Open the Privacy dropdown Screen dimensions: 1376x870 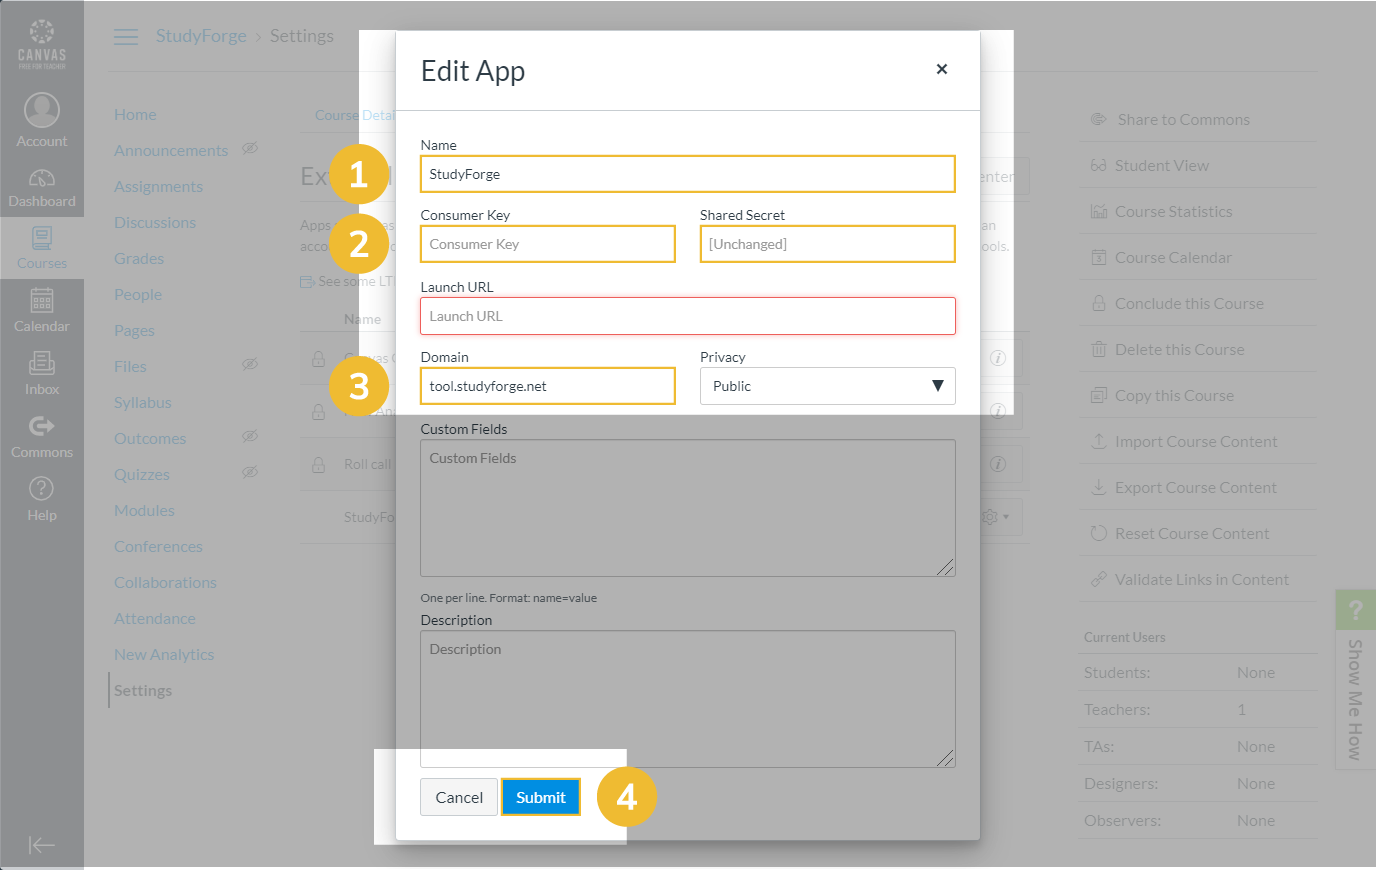(827, 386)
